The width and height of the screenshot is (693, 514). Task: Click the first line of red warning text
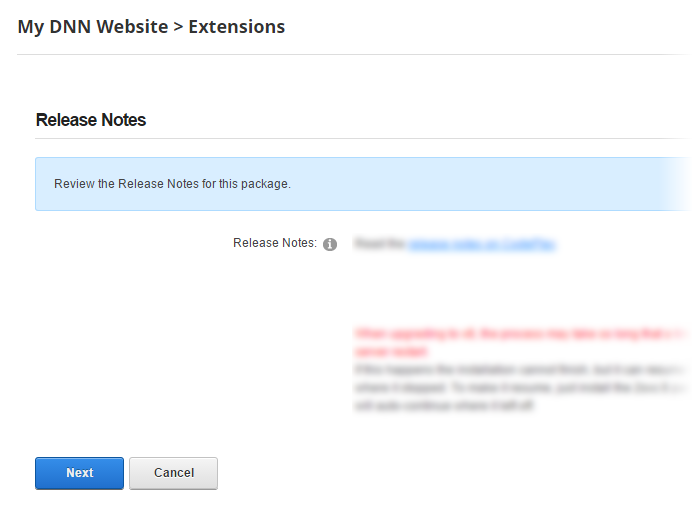pyautogui.click(x=520, y=334)
